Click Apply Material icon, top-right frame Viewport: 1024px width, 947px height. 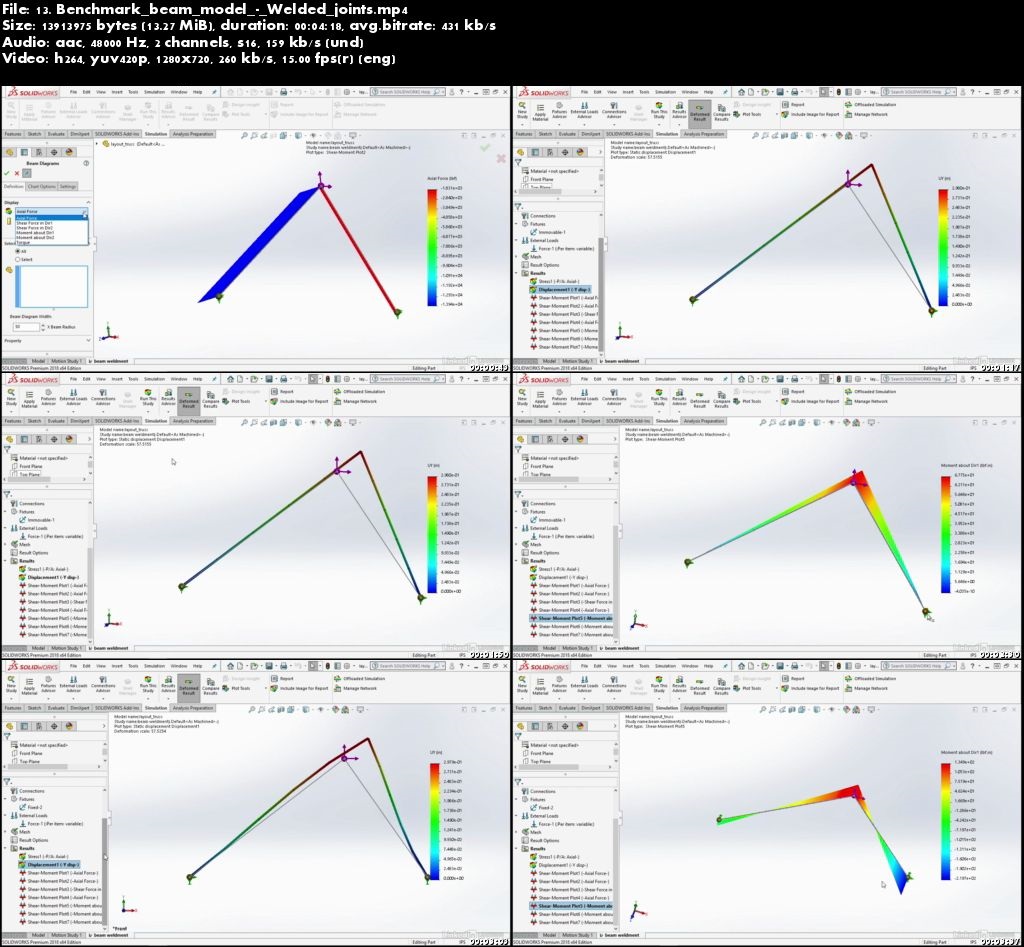tap(540, 112)
